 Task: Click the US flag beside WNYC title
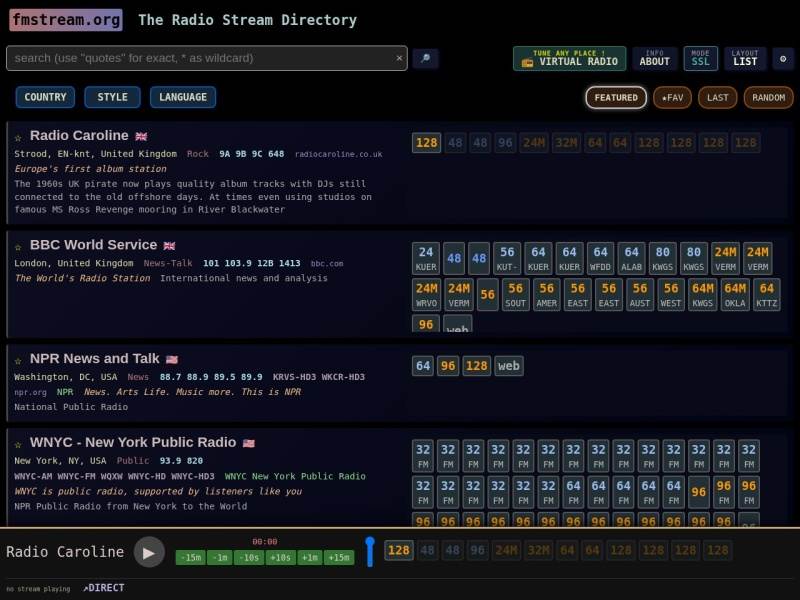click(248, 443)
